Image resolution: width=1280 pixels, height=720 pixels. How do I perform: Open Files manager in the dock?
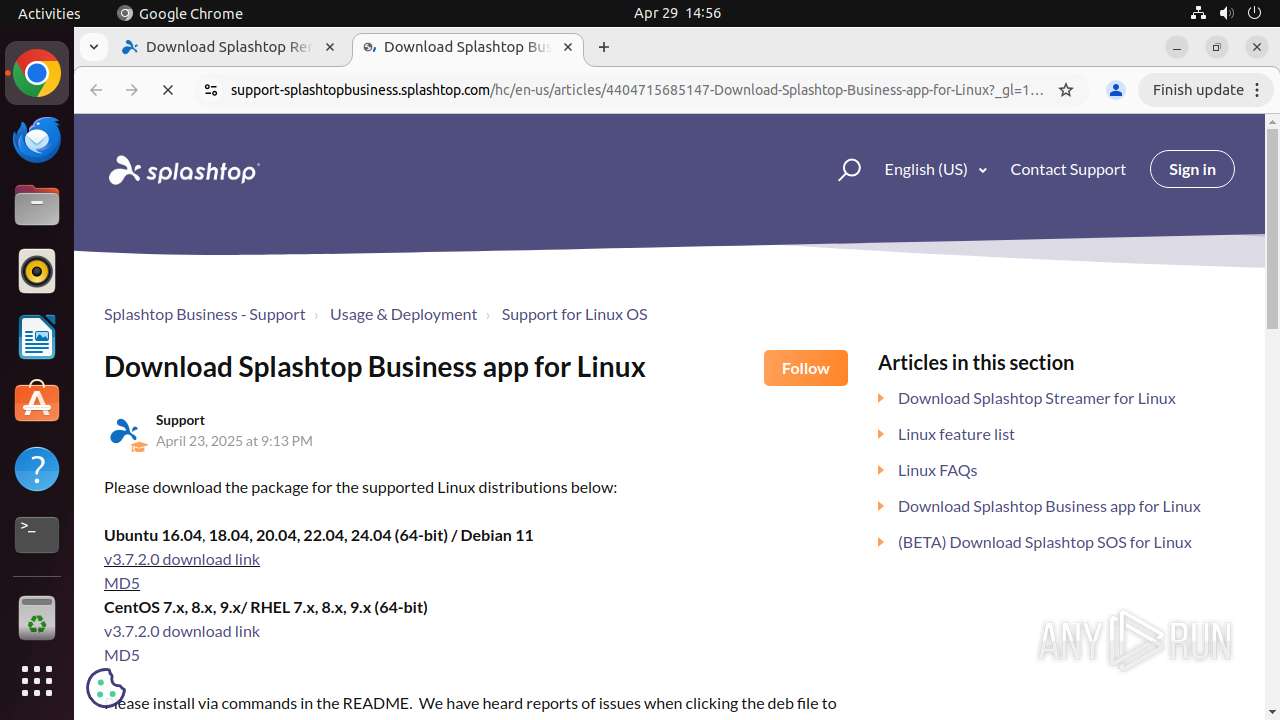(x=37, y=206)
